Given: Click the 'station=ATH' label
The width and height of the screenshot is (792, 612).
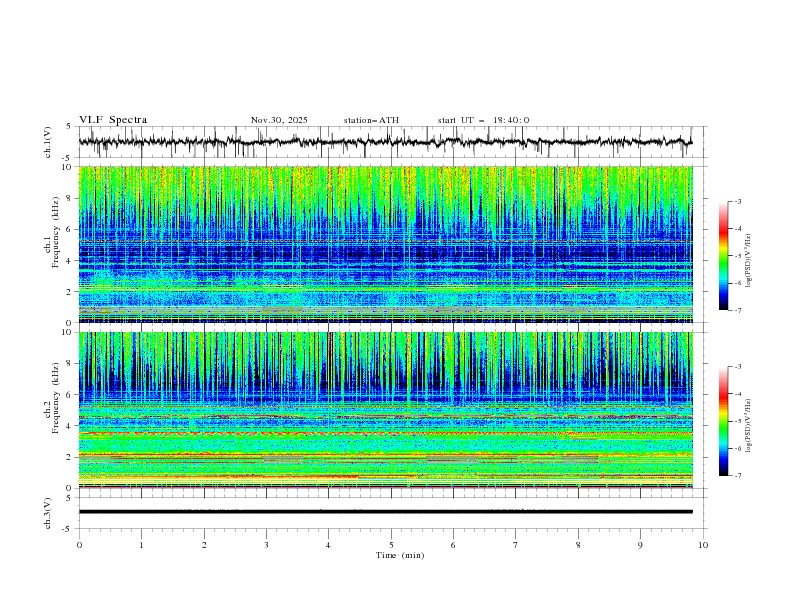Looking at the screenshot, I should tap(371, 120).
